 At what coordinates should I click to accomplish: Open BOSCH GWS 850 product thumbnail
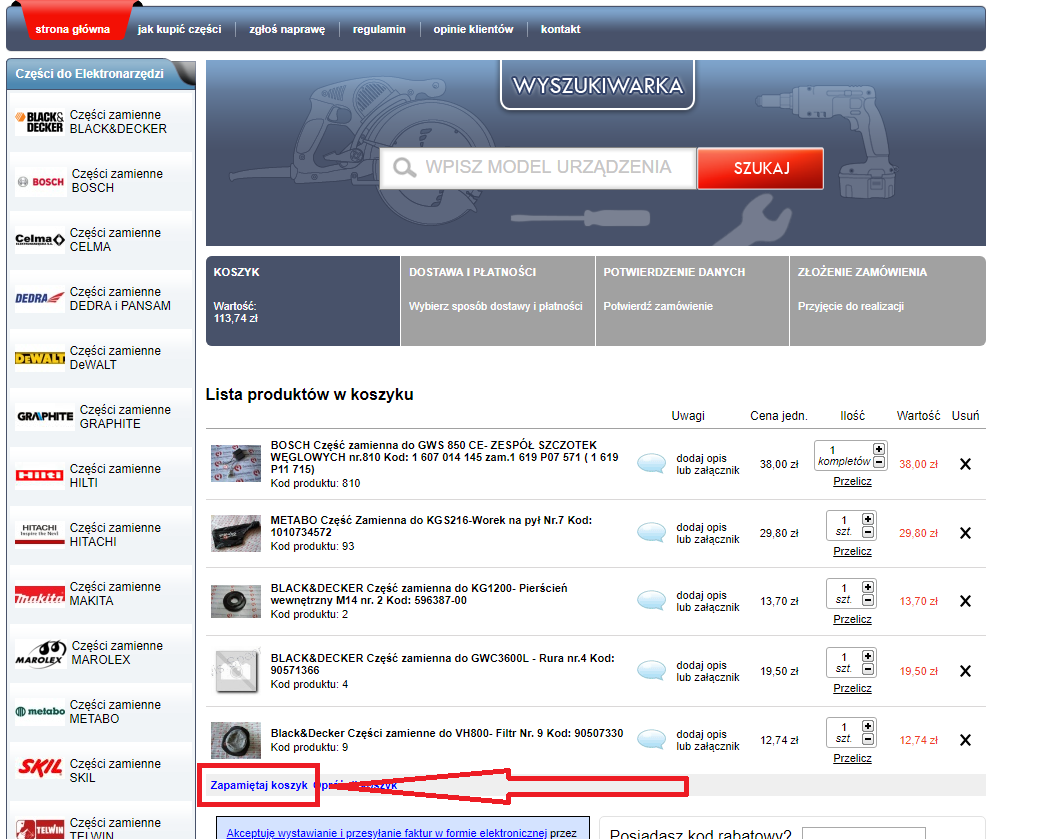(236, 463)
